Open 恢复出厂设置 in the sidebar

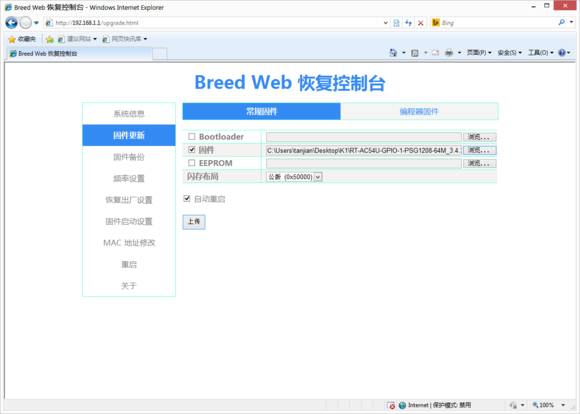tap(129, 200)
